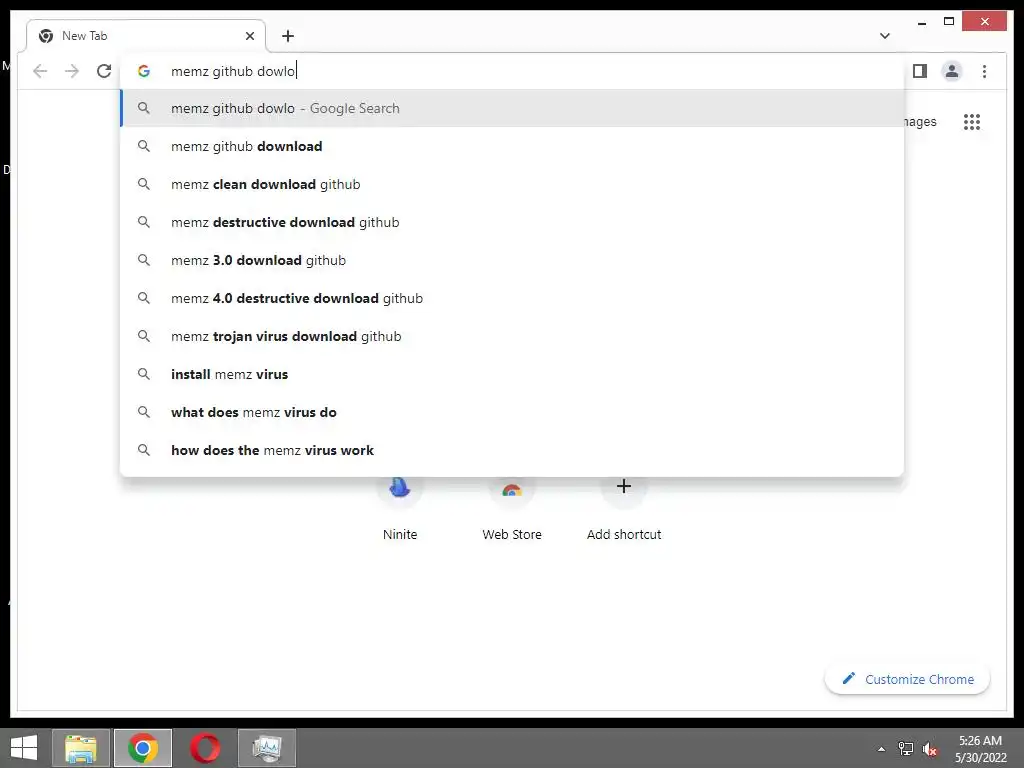Choose 'memz destructive download github' suggestion

click(x=512, y=222)
